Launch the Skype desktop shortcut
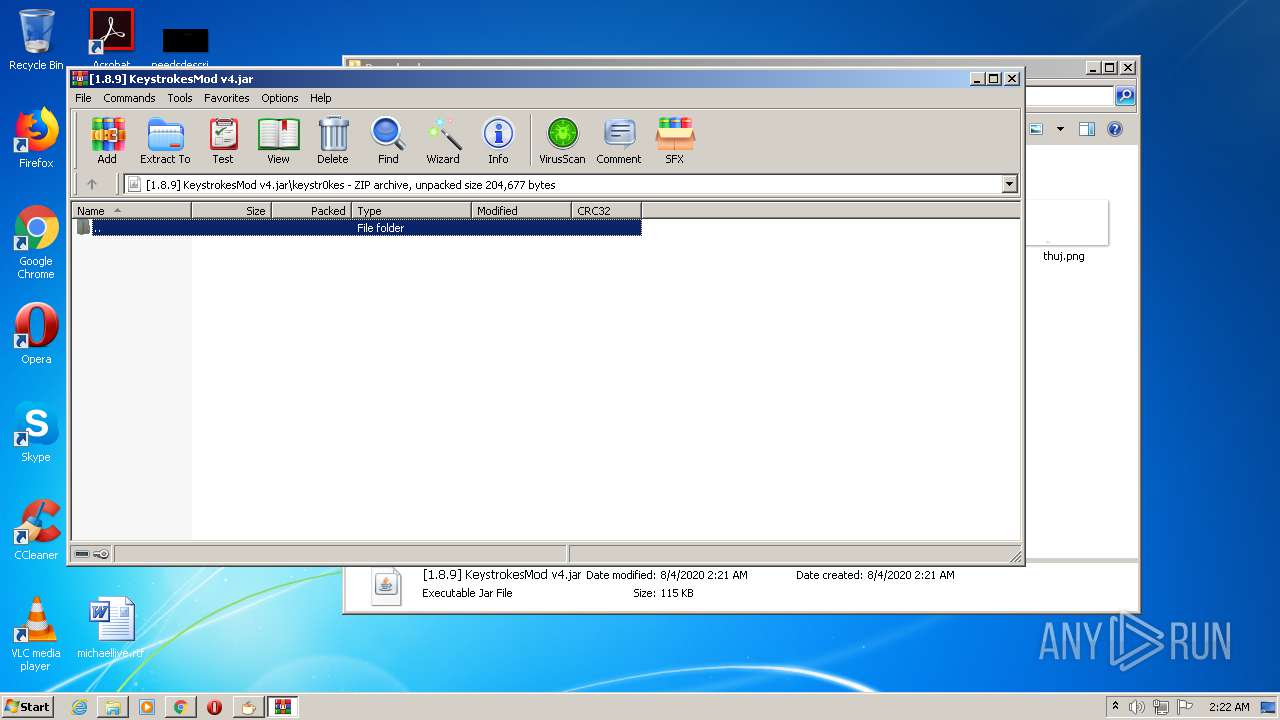The width and height of the screenshot is (1280, 720). (36, 432)
